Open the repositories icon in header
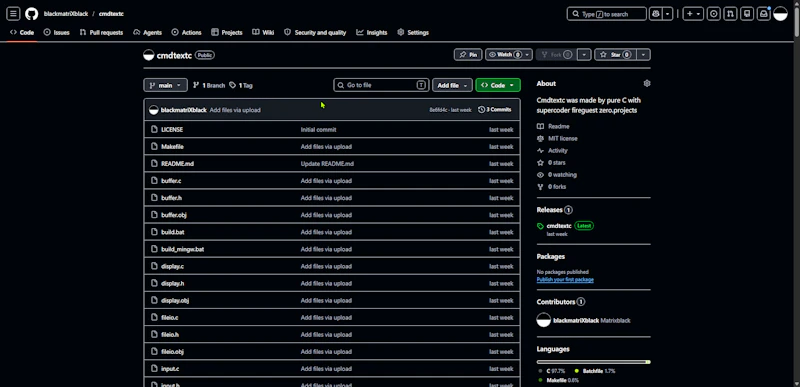 tap(747, 14)
